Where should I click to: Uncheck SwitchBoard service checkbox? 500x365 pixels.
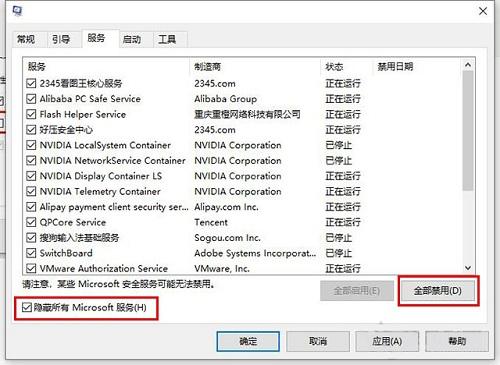31,253
